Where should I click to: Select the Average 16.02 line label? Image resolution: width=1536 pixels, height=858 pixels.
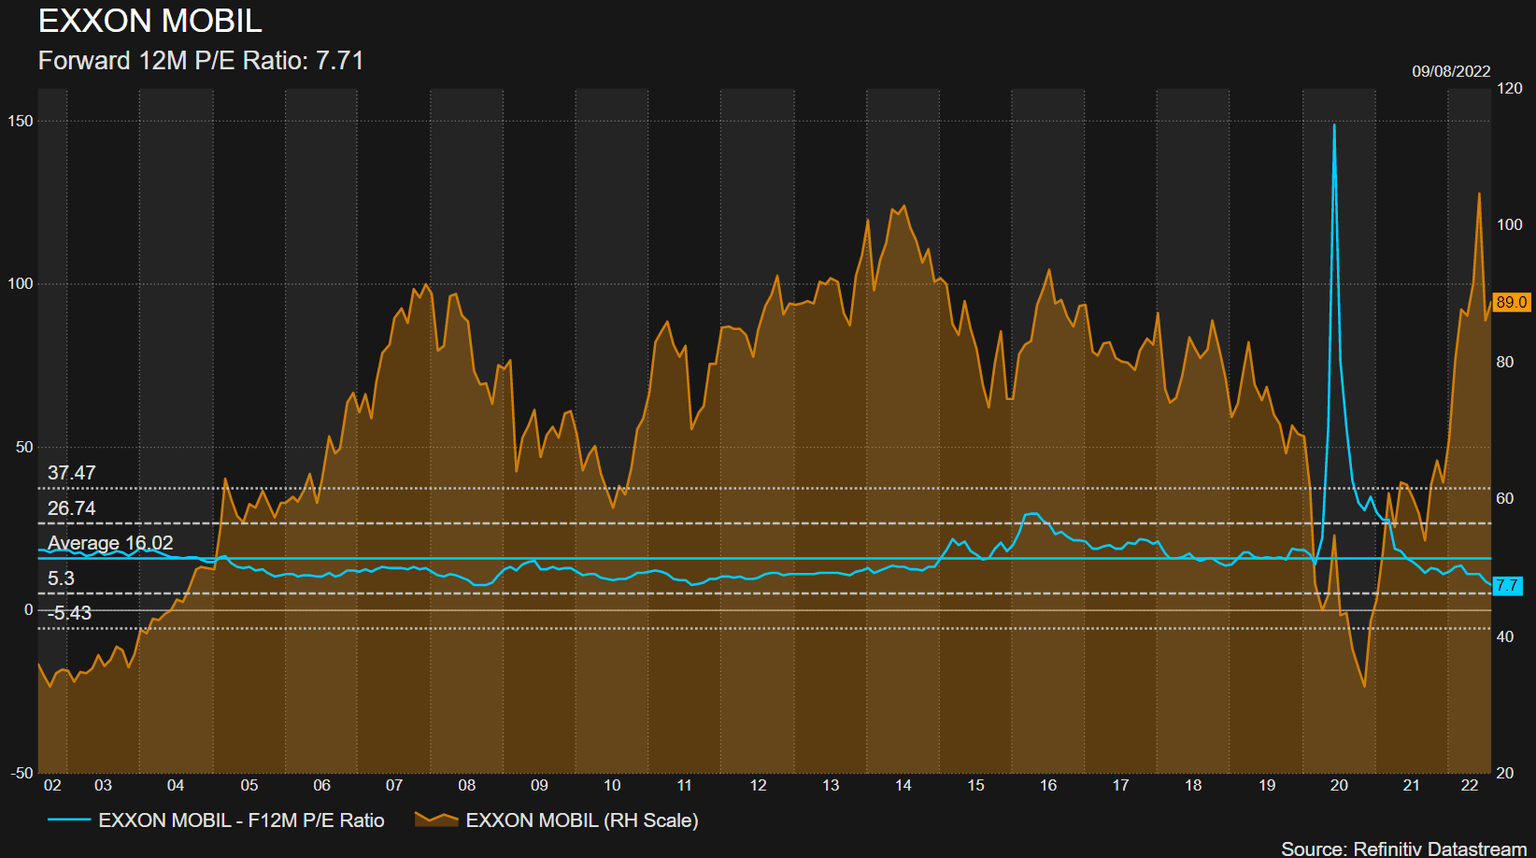tap(110, 543)
